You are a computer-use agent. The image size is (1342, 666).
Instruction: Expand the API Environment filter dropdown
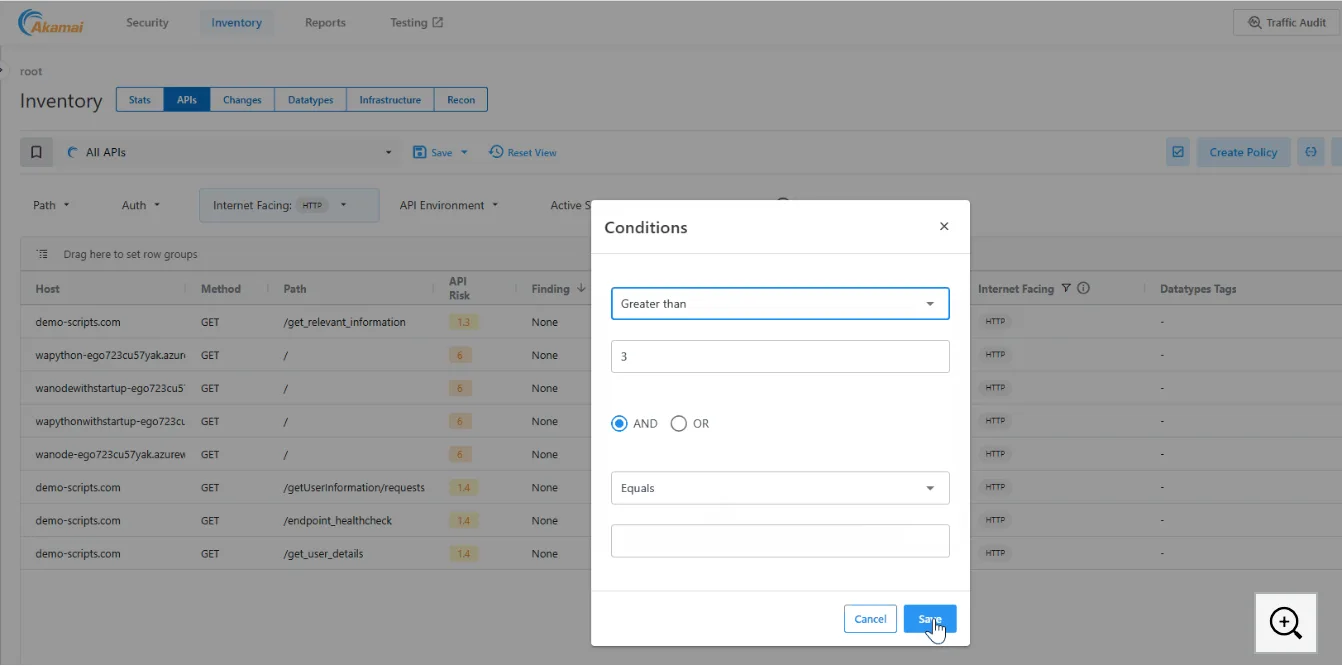[448, 205]
